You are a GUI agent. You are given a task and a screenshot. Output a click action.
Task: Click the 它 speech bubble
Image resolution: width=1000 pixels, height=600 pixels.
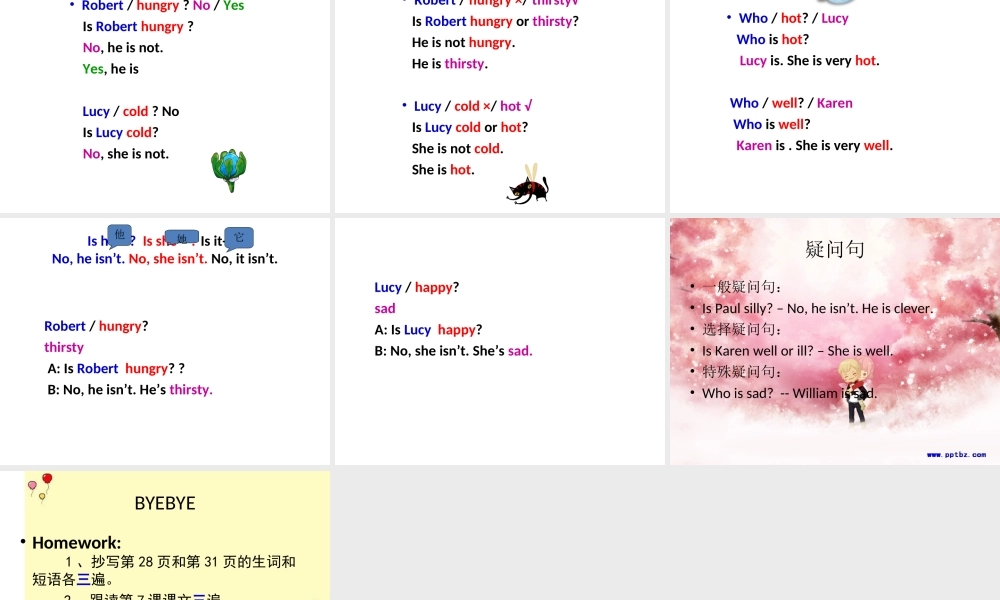239,238
